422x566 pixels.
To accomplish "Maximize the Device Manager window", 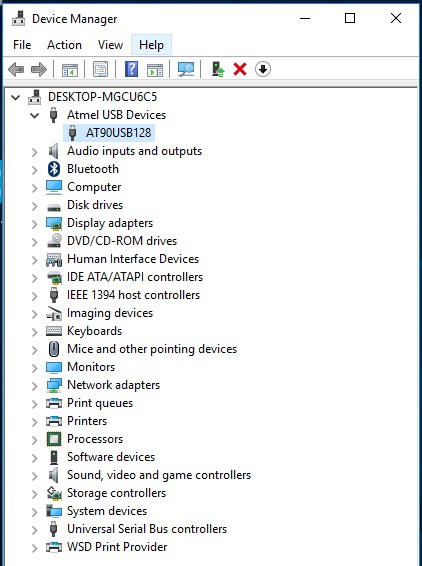I will [350, 18].
